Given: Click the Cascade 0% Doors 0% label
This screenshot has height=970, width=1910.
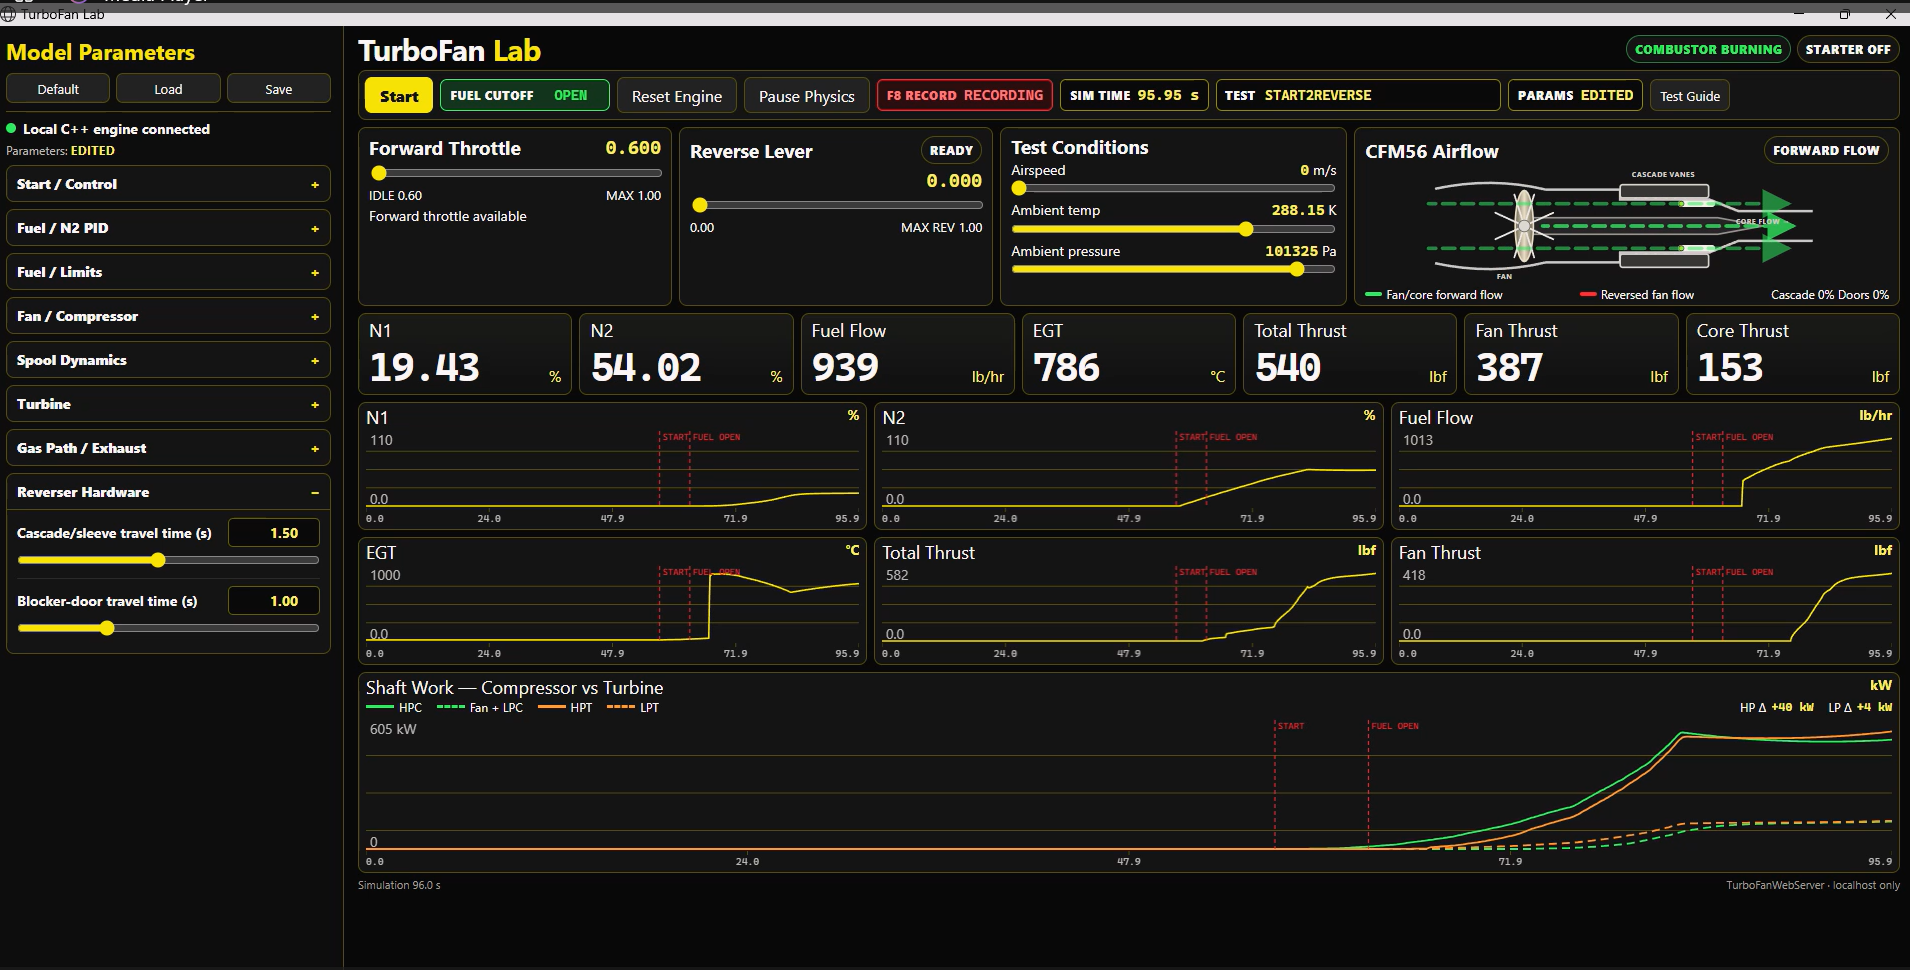Looking at the screenshot, I should (1829, 295).
